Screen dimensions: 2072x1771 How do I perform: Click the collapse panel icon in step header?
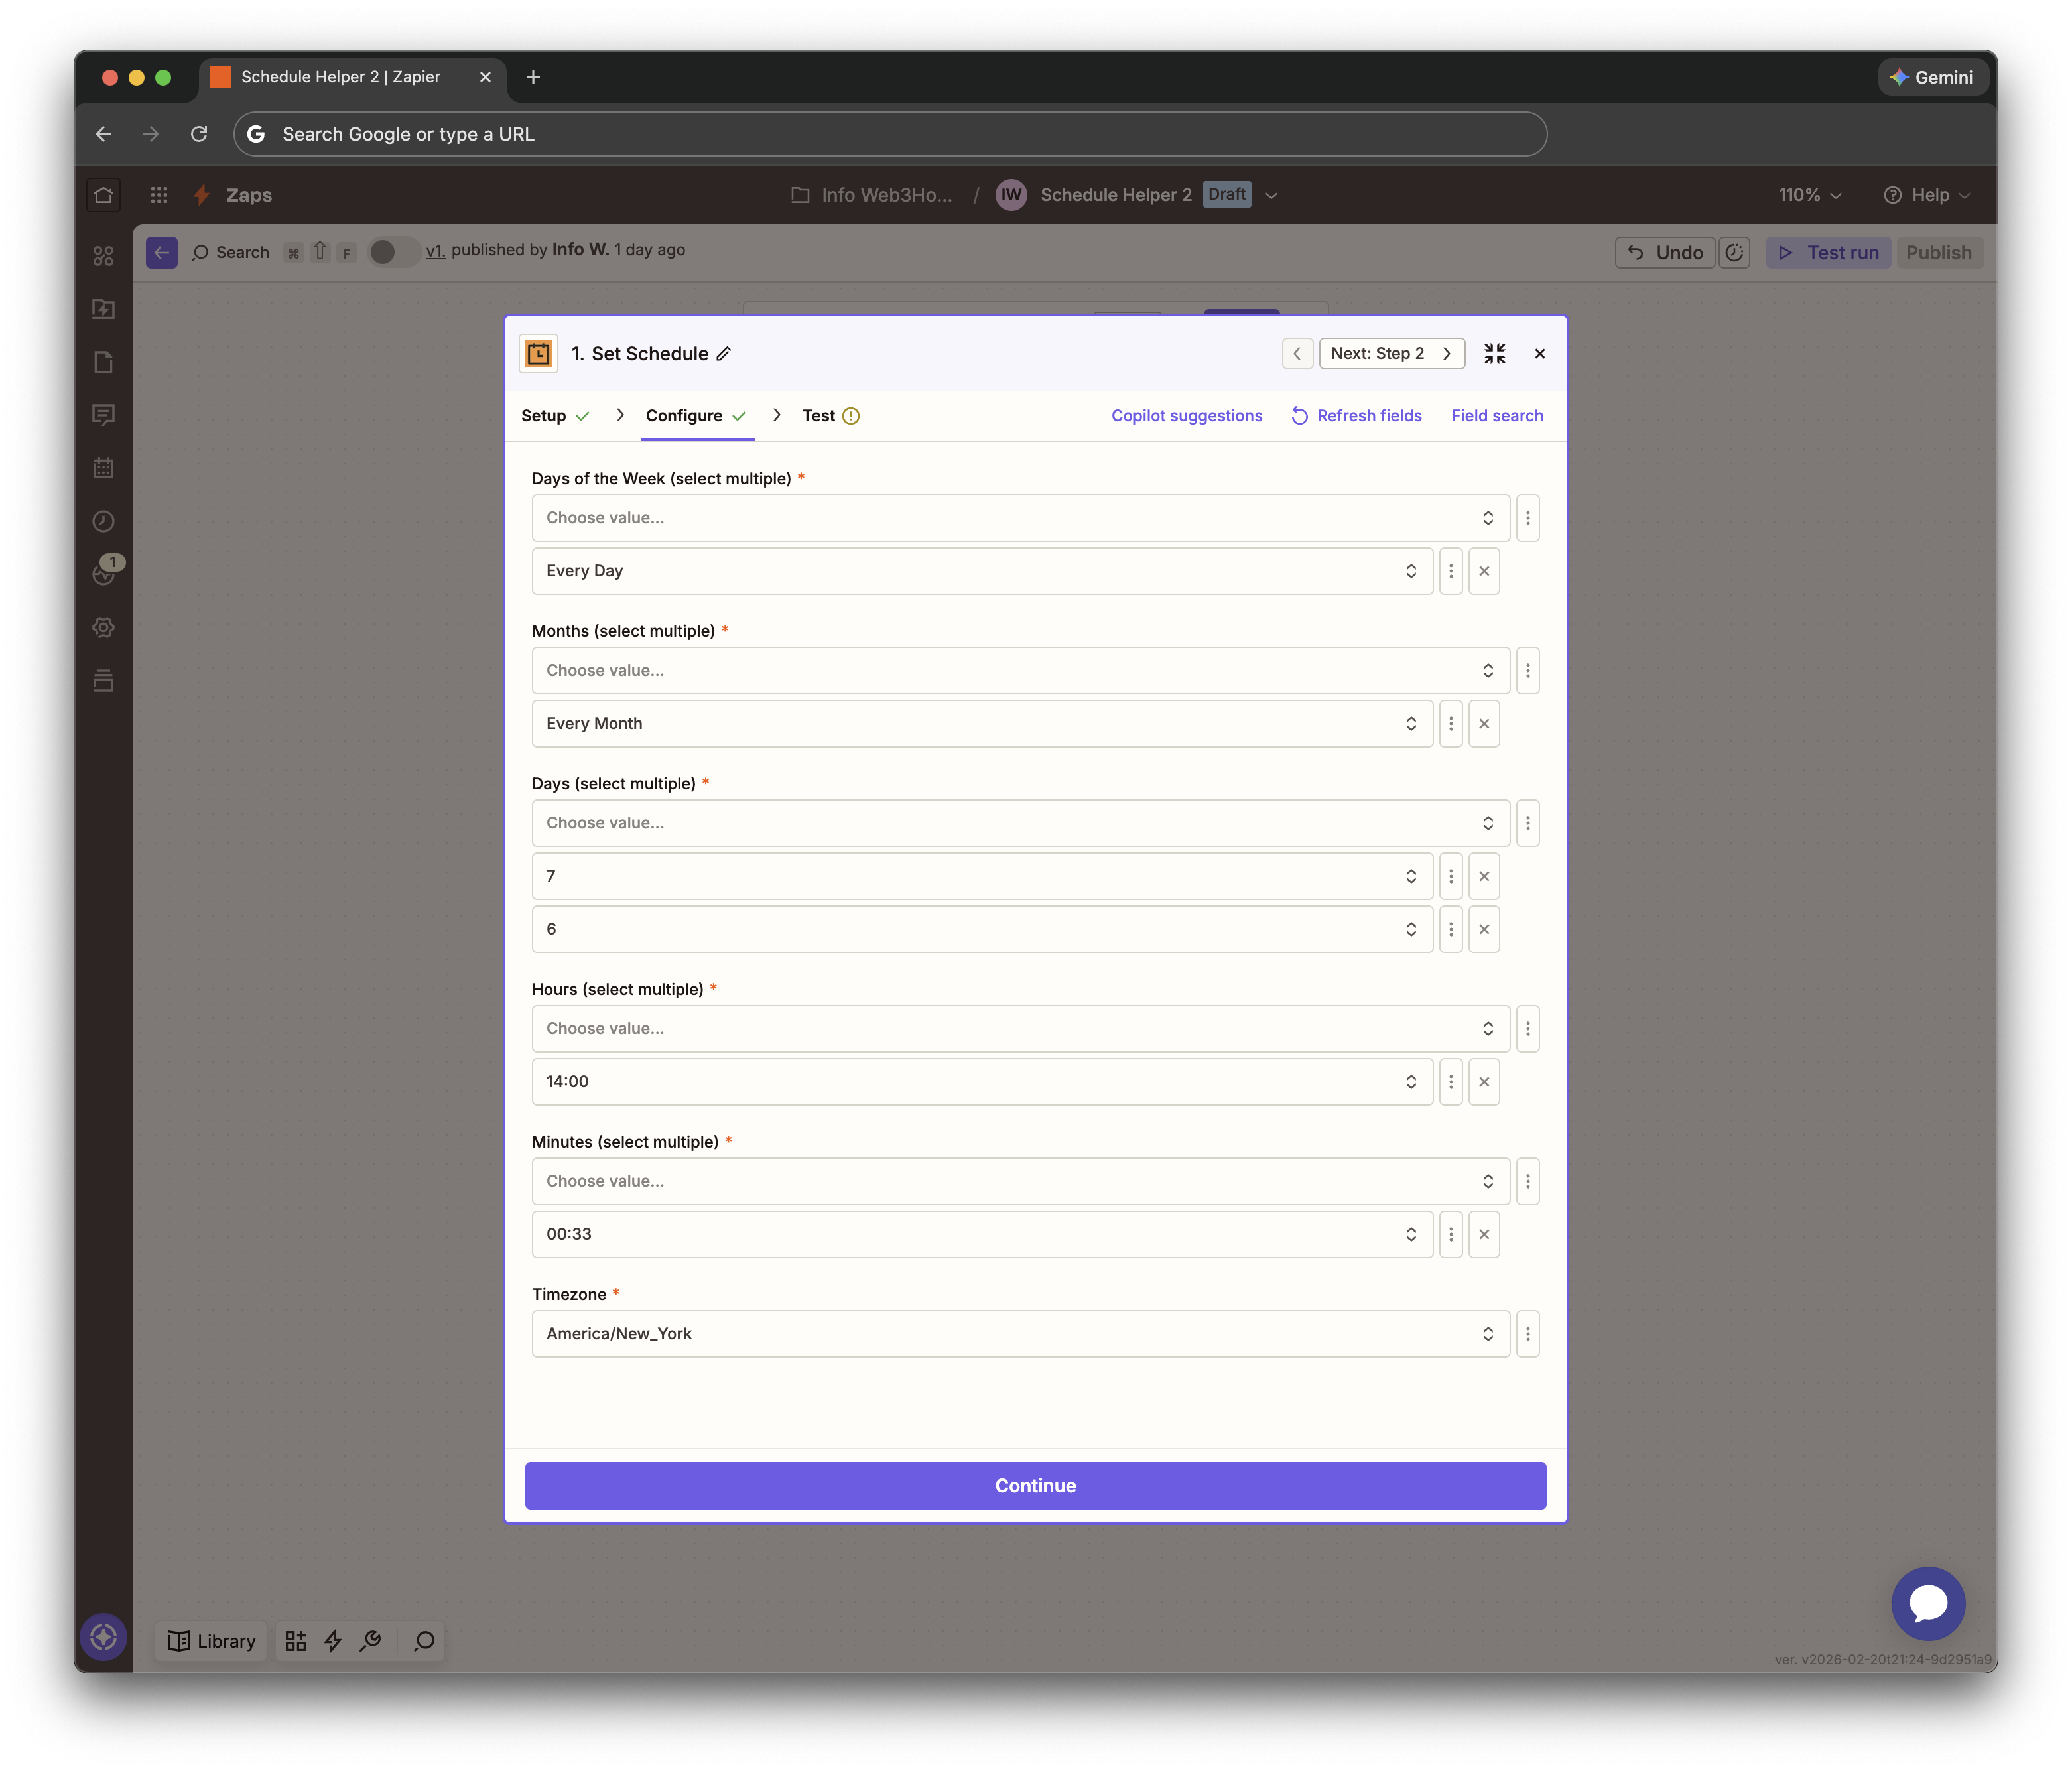1494,354
